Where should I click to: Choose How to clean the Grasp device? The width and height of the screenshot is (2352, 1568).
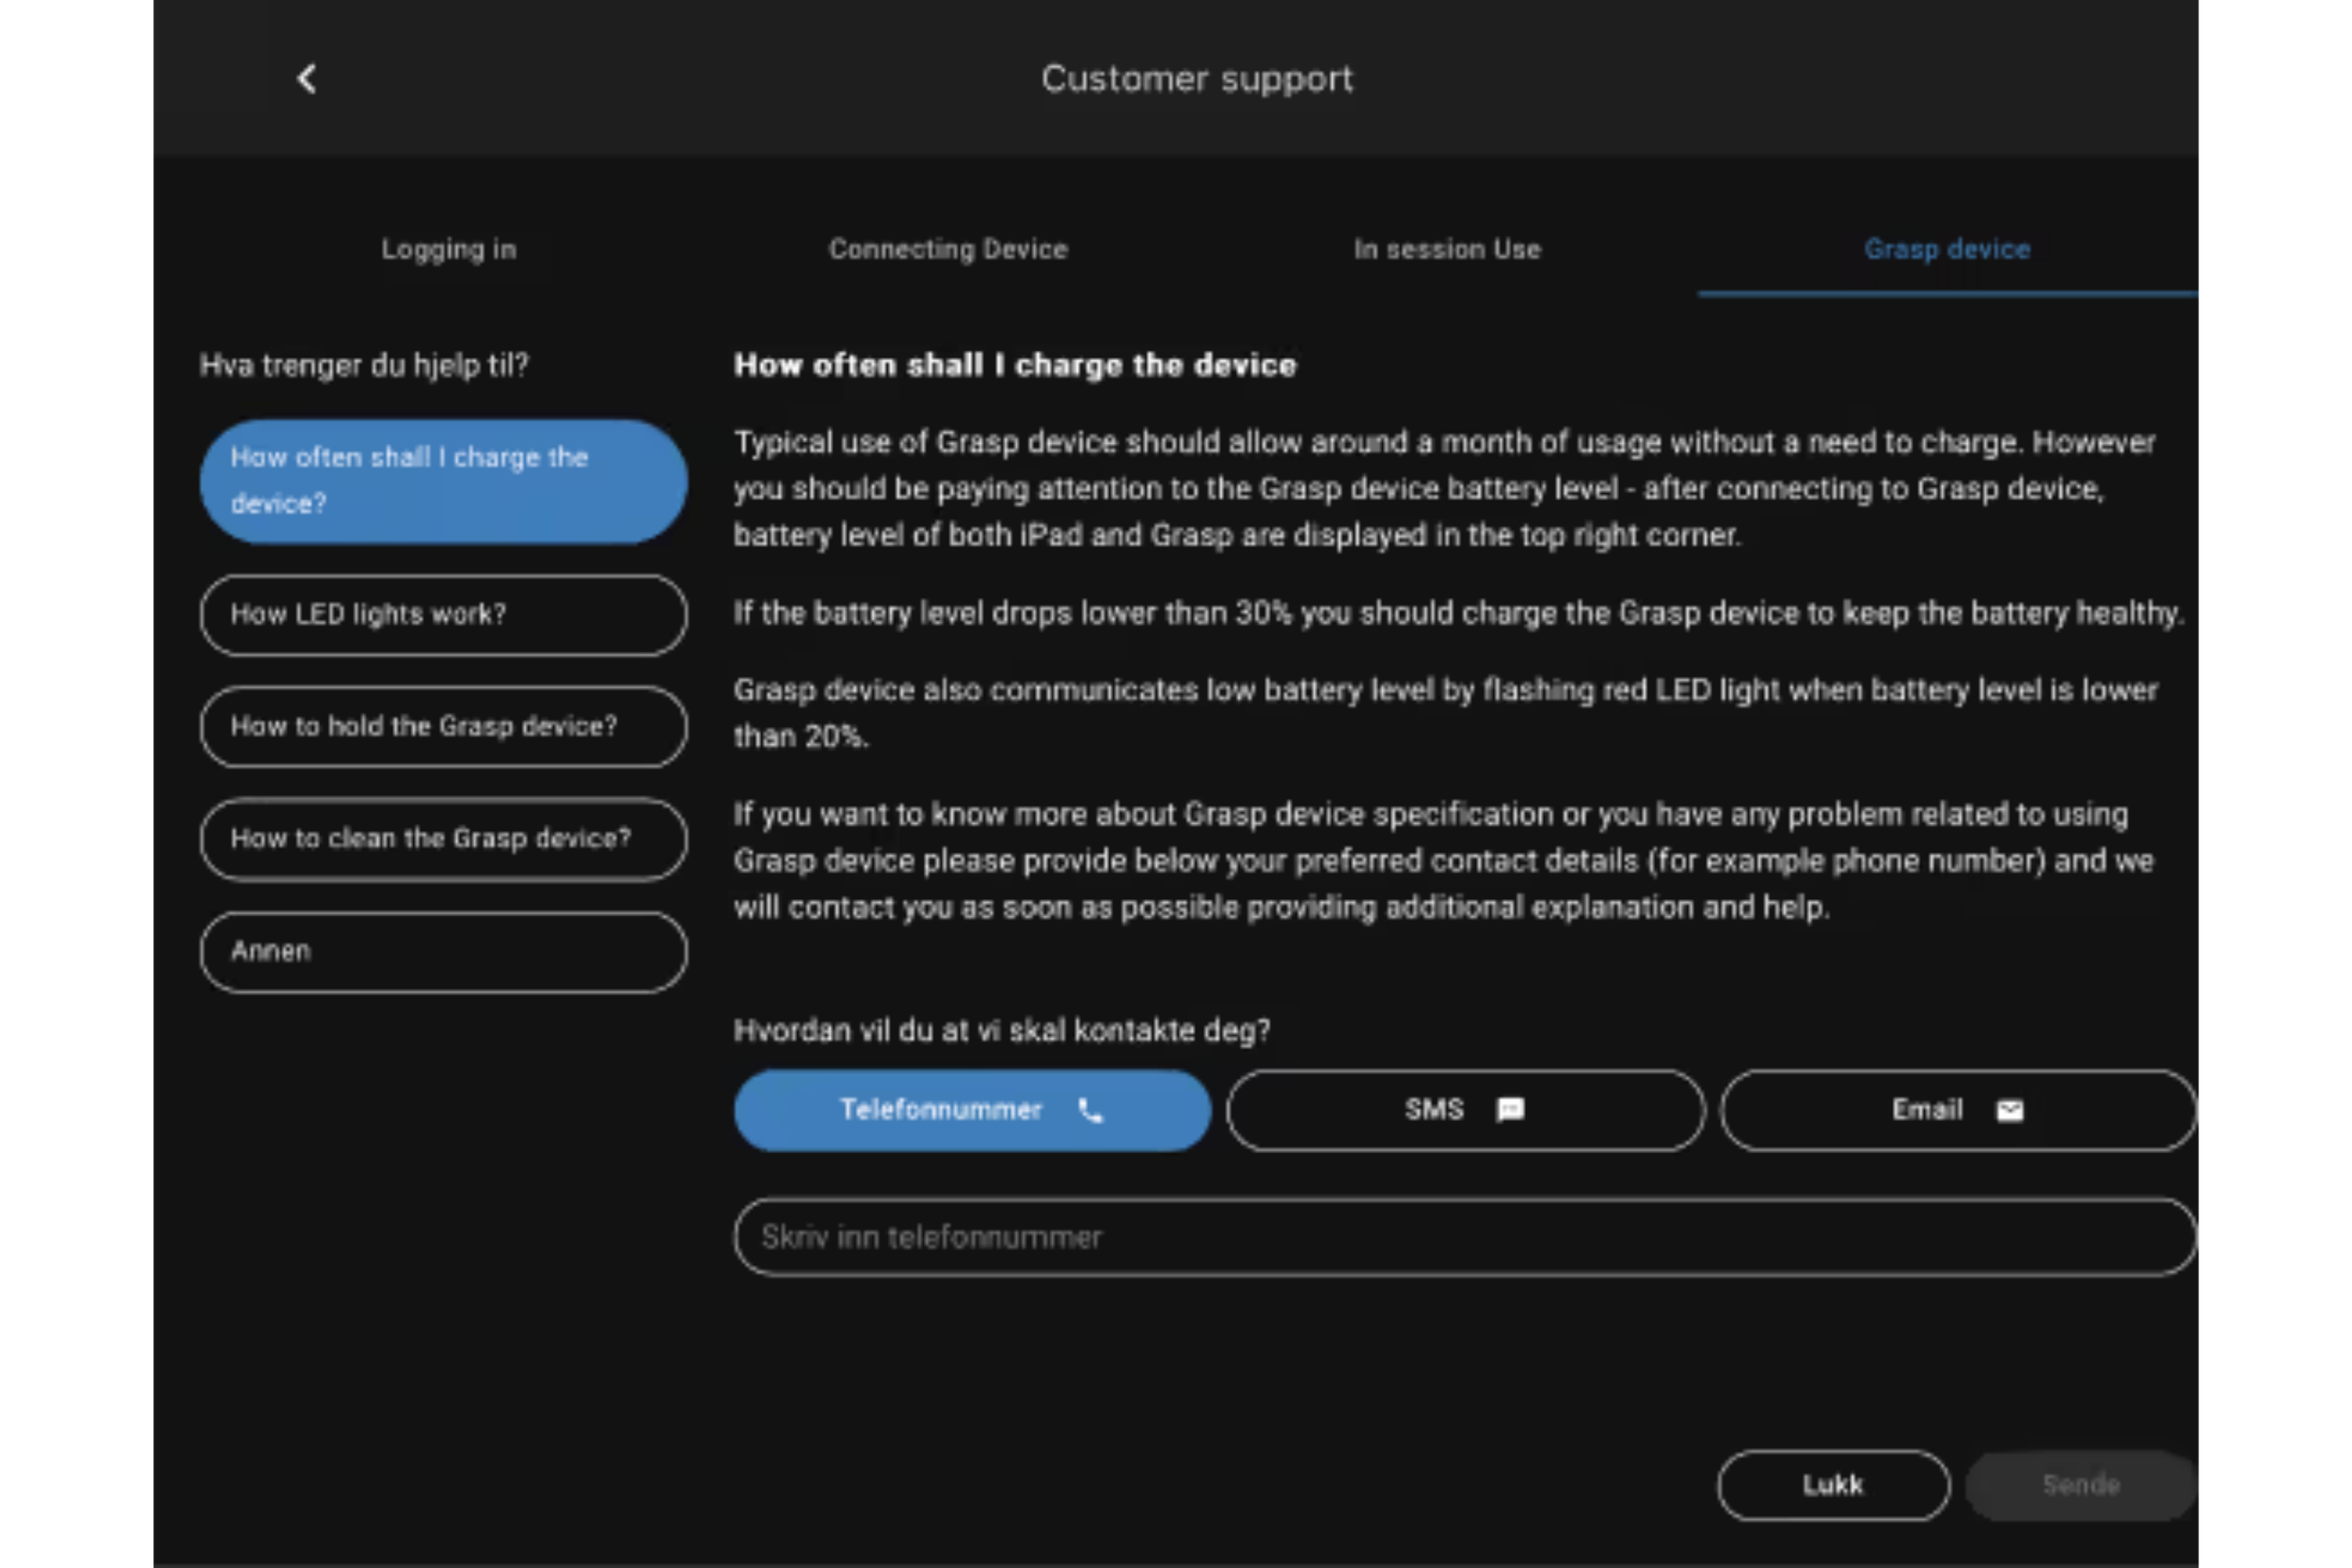443,838
